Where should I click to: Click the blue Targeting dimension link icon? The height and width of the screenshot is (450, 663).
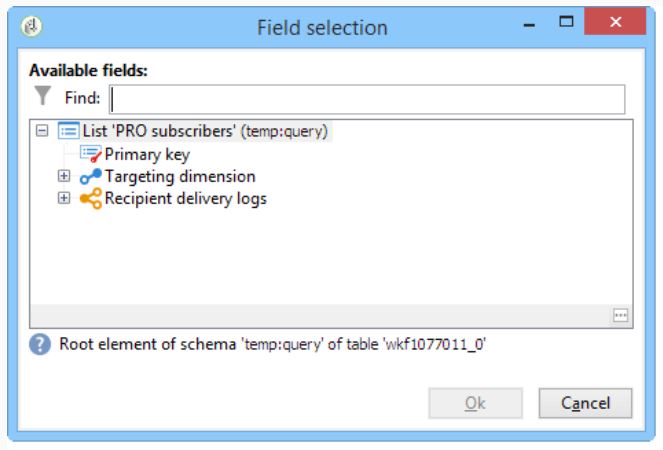point(90,176)
